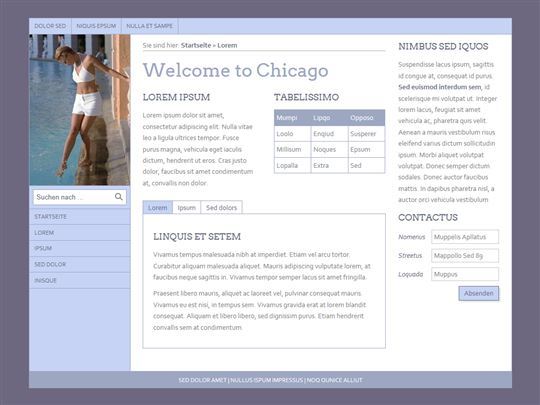This screenshot has width=540, height=405.
Task: Open the DOLOR SED top menu item
Action: [50, 26]
